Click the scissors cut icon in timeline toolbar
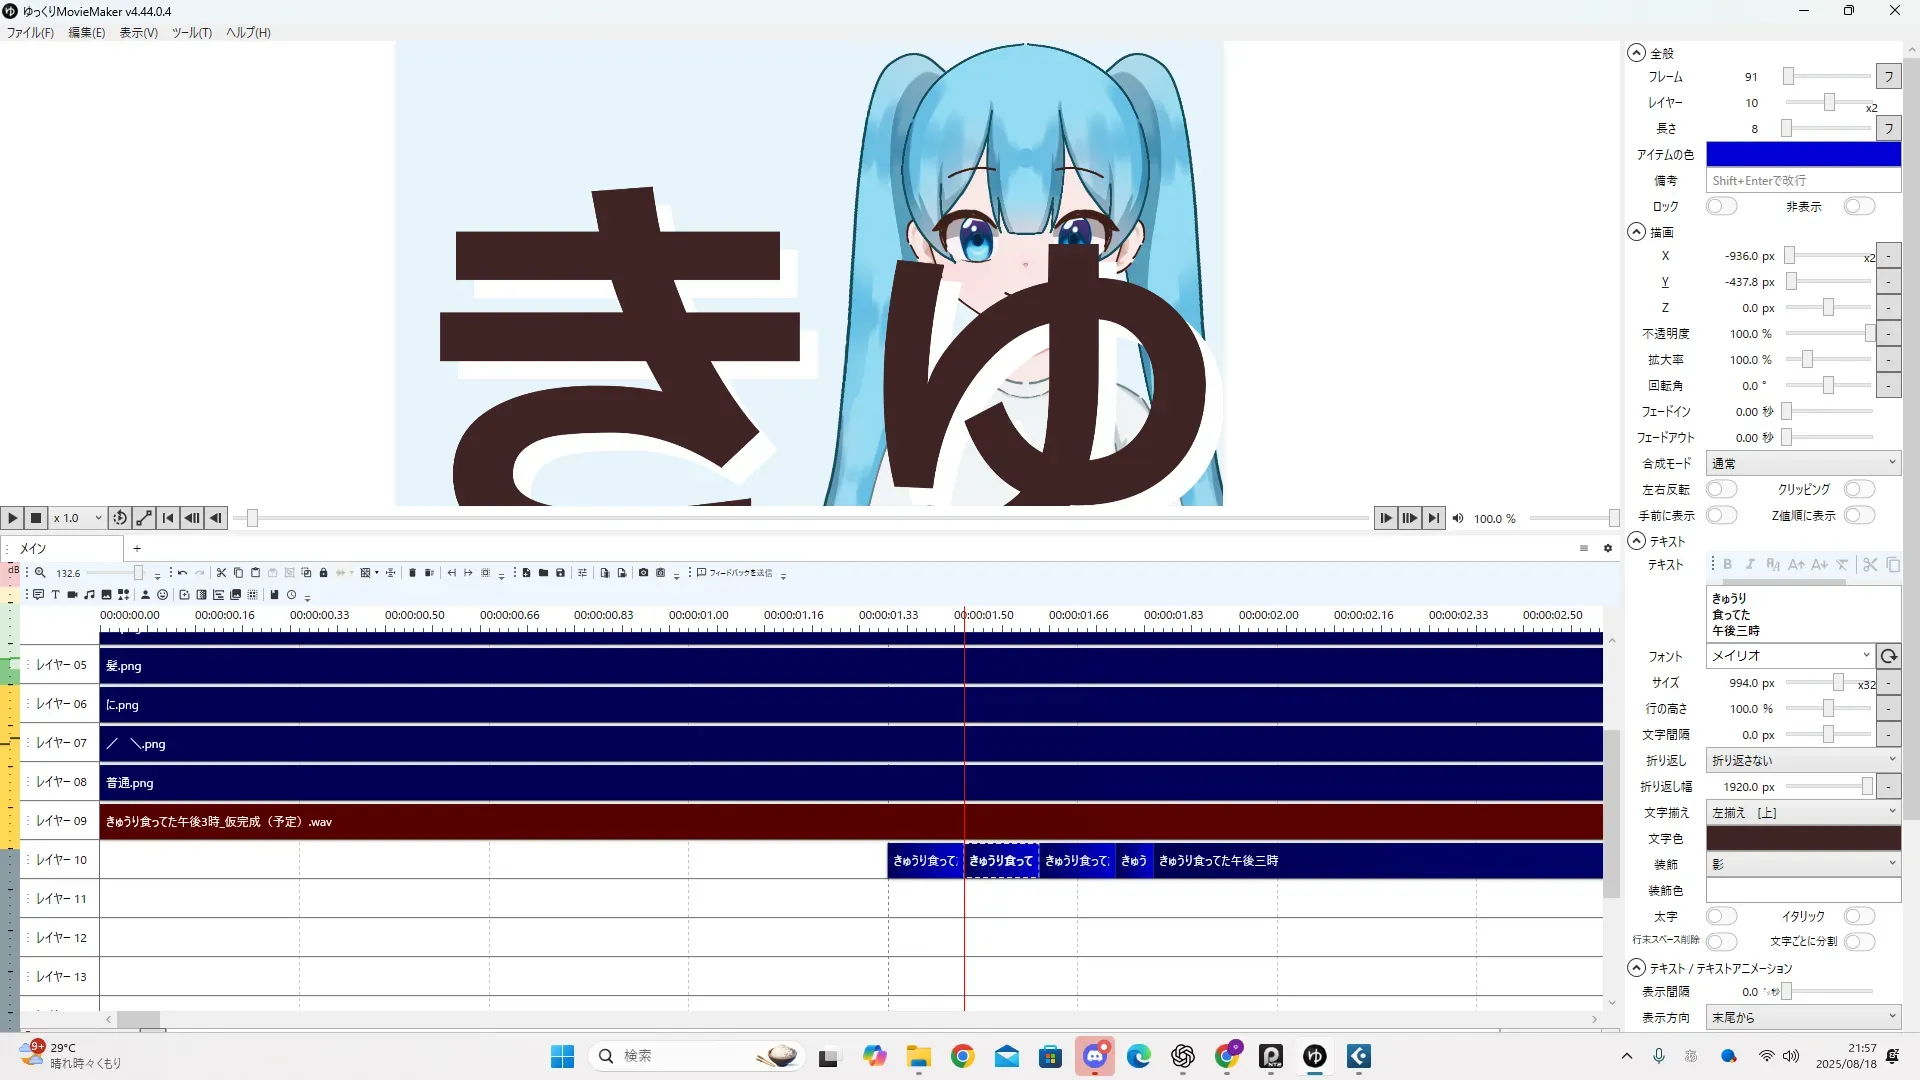Viewport: 1920px width, 1080px height. pos(221,573)
